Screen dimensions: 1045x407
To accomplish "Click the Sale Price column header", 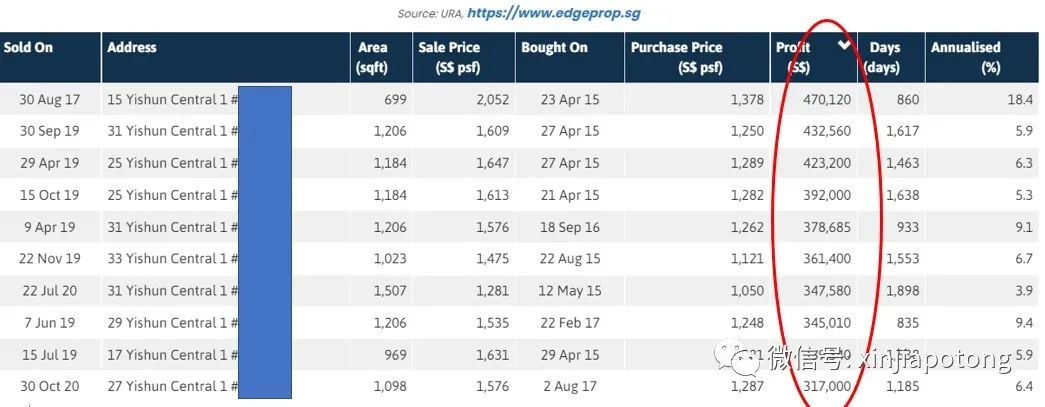I will click(x=449, y=57).
